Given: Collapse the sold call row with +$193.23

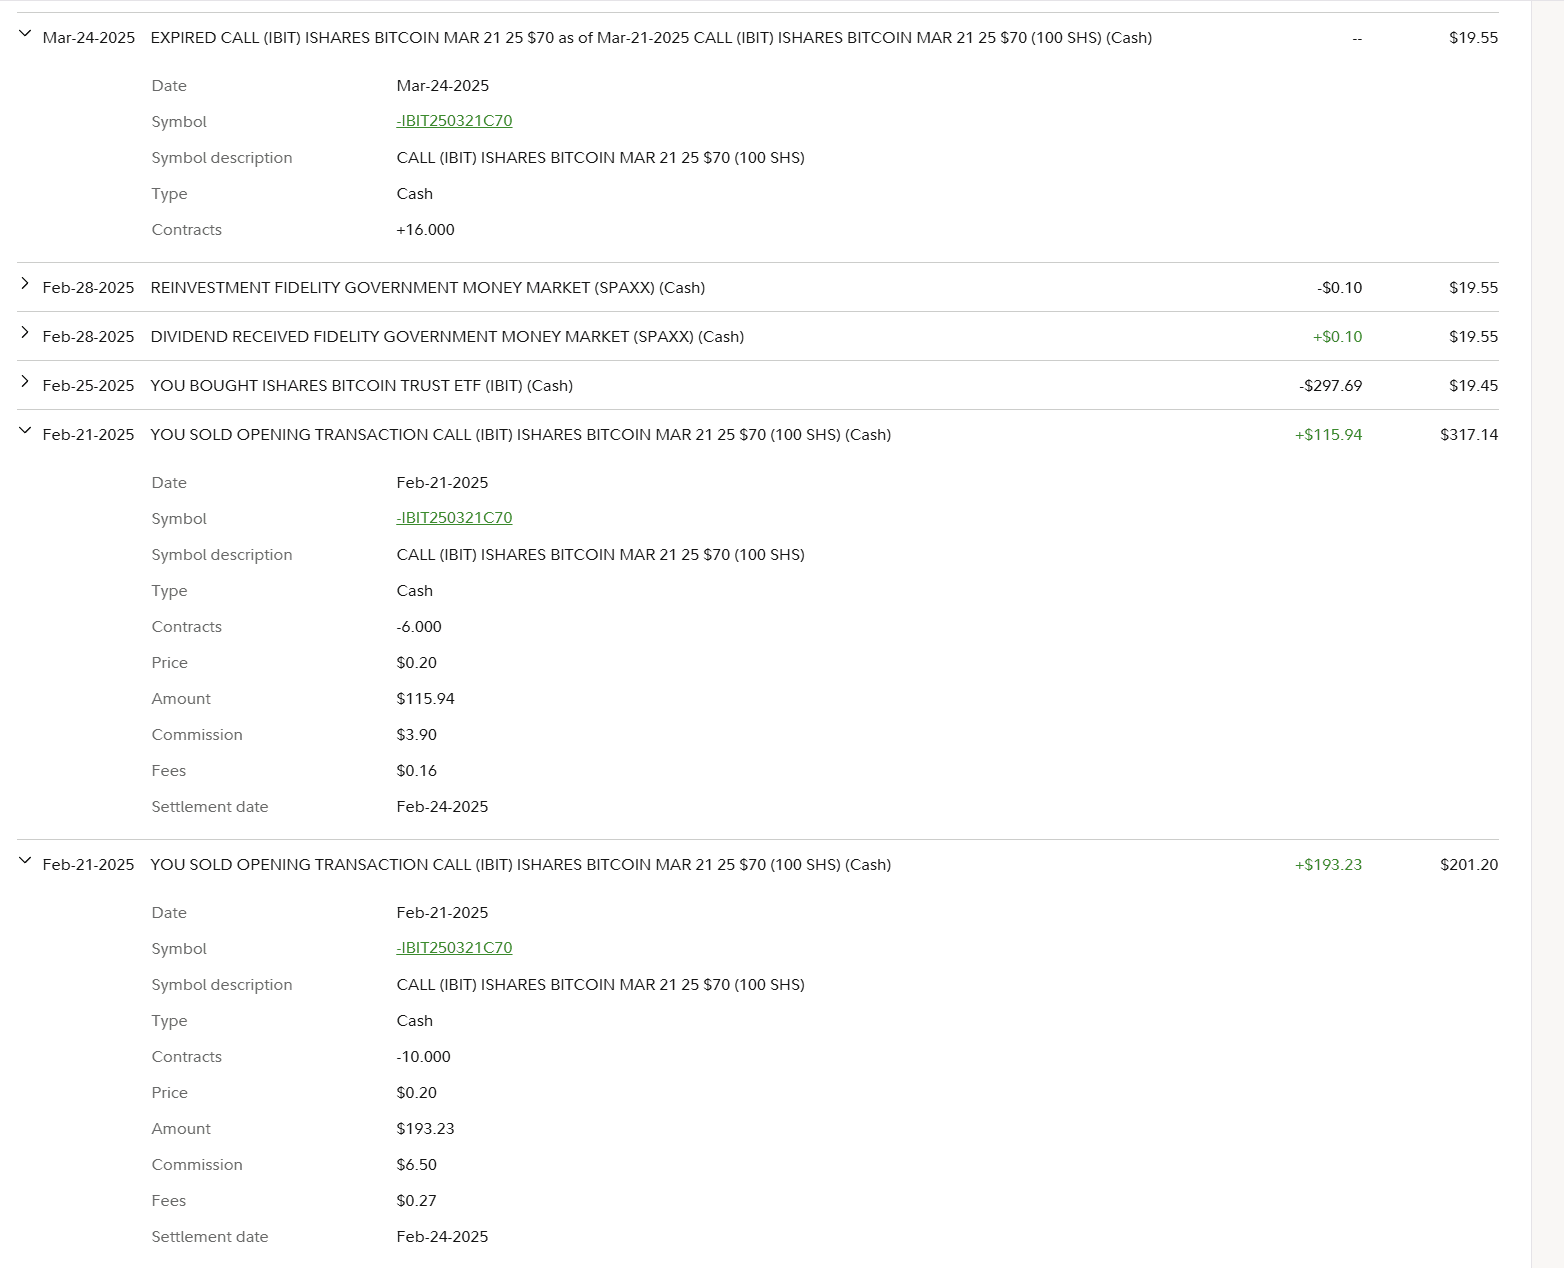Looking at the screenshot, I should click(x=25, y=861).
